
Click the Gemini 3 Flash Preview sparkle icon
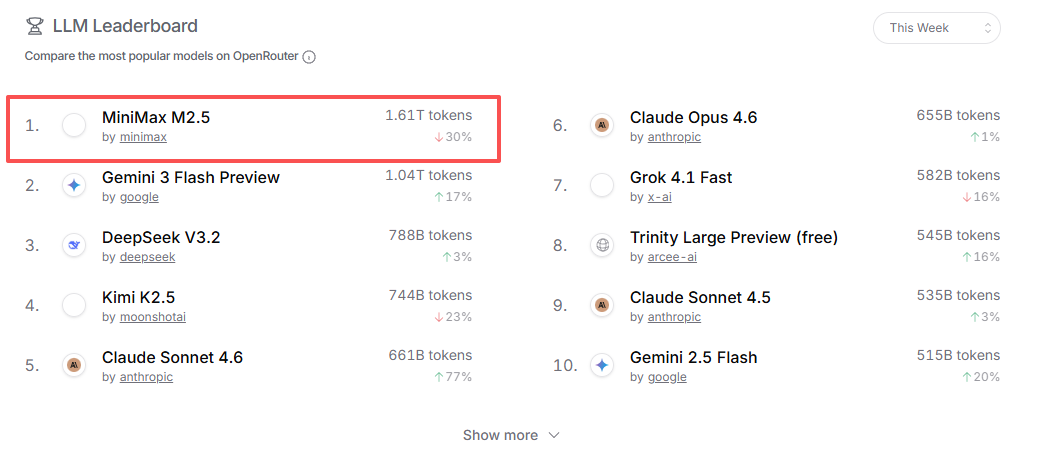(x=74, y=185)
